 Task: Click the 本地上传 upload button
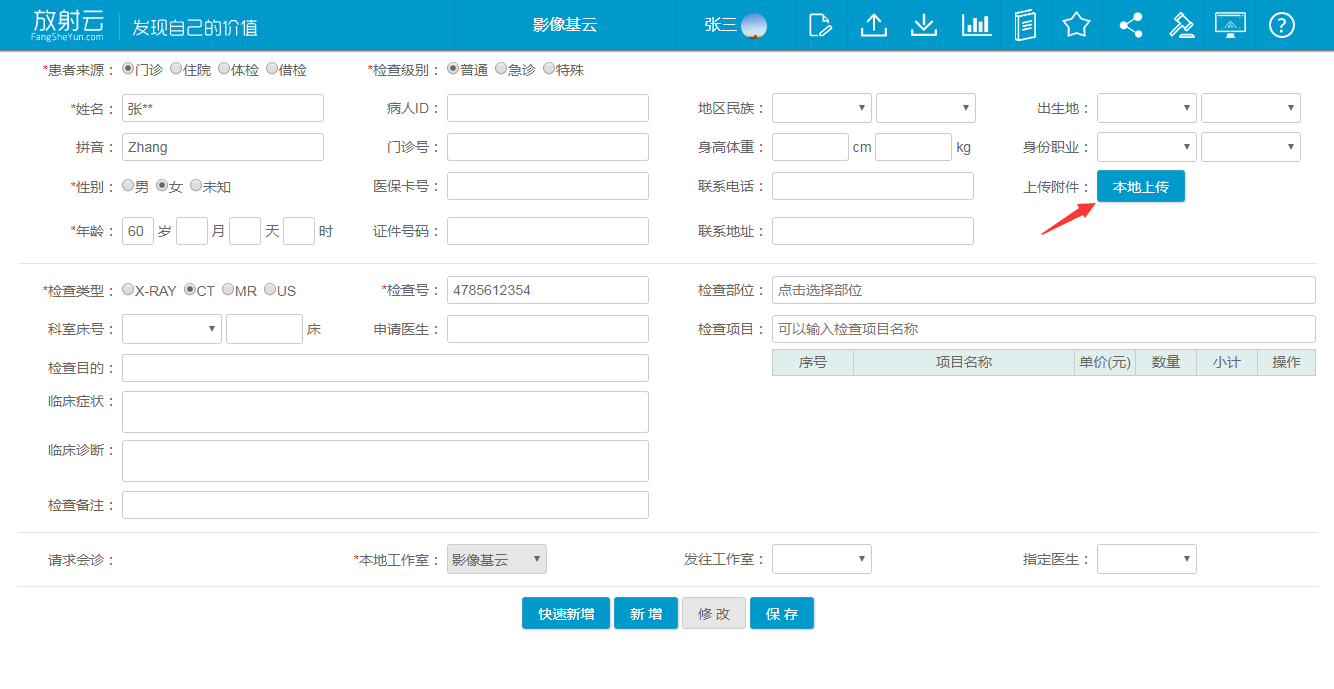click(x=1140, y=187)
